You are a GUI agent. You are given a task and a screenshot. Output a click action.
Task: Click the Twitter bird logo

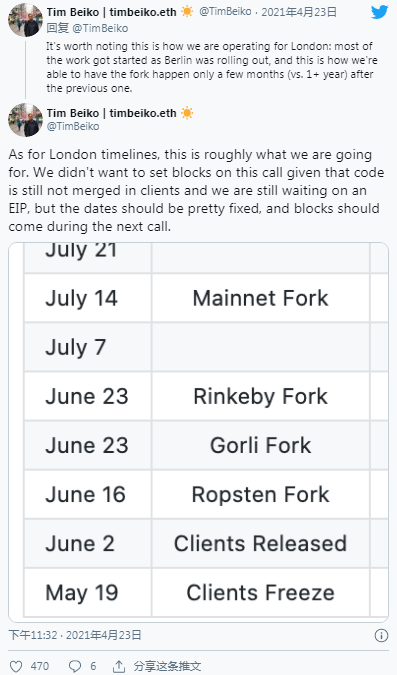[379, 12]
